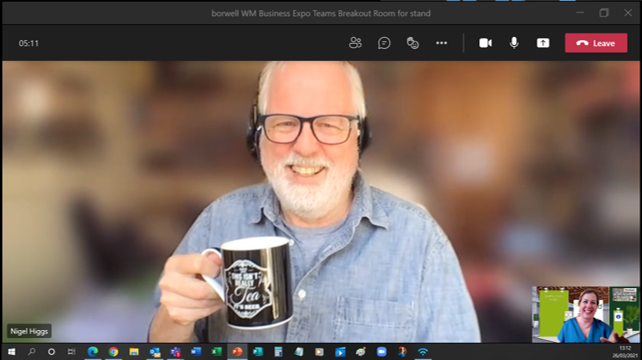This screenshot has height=360, width=642.
Task: Open Microsoft Publisher from the taskbar
Action: tap(258, 352)
